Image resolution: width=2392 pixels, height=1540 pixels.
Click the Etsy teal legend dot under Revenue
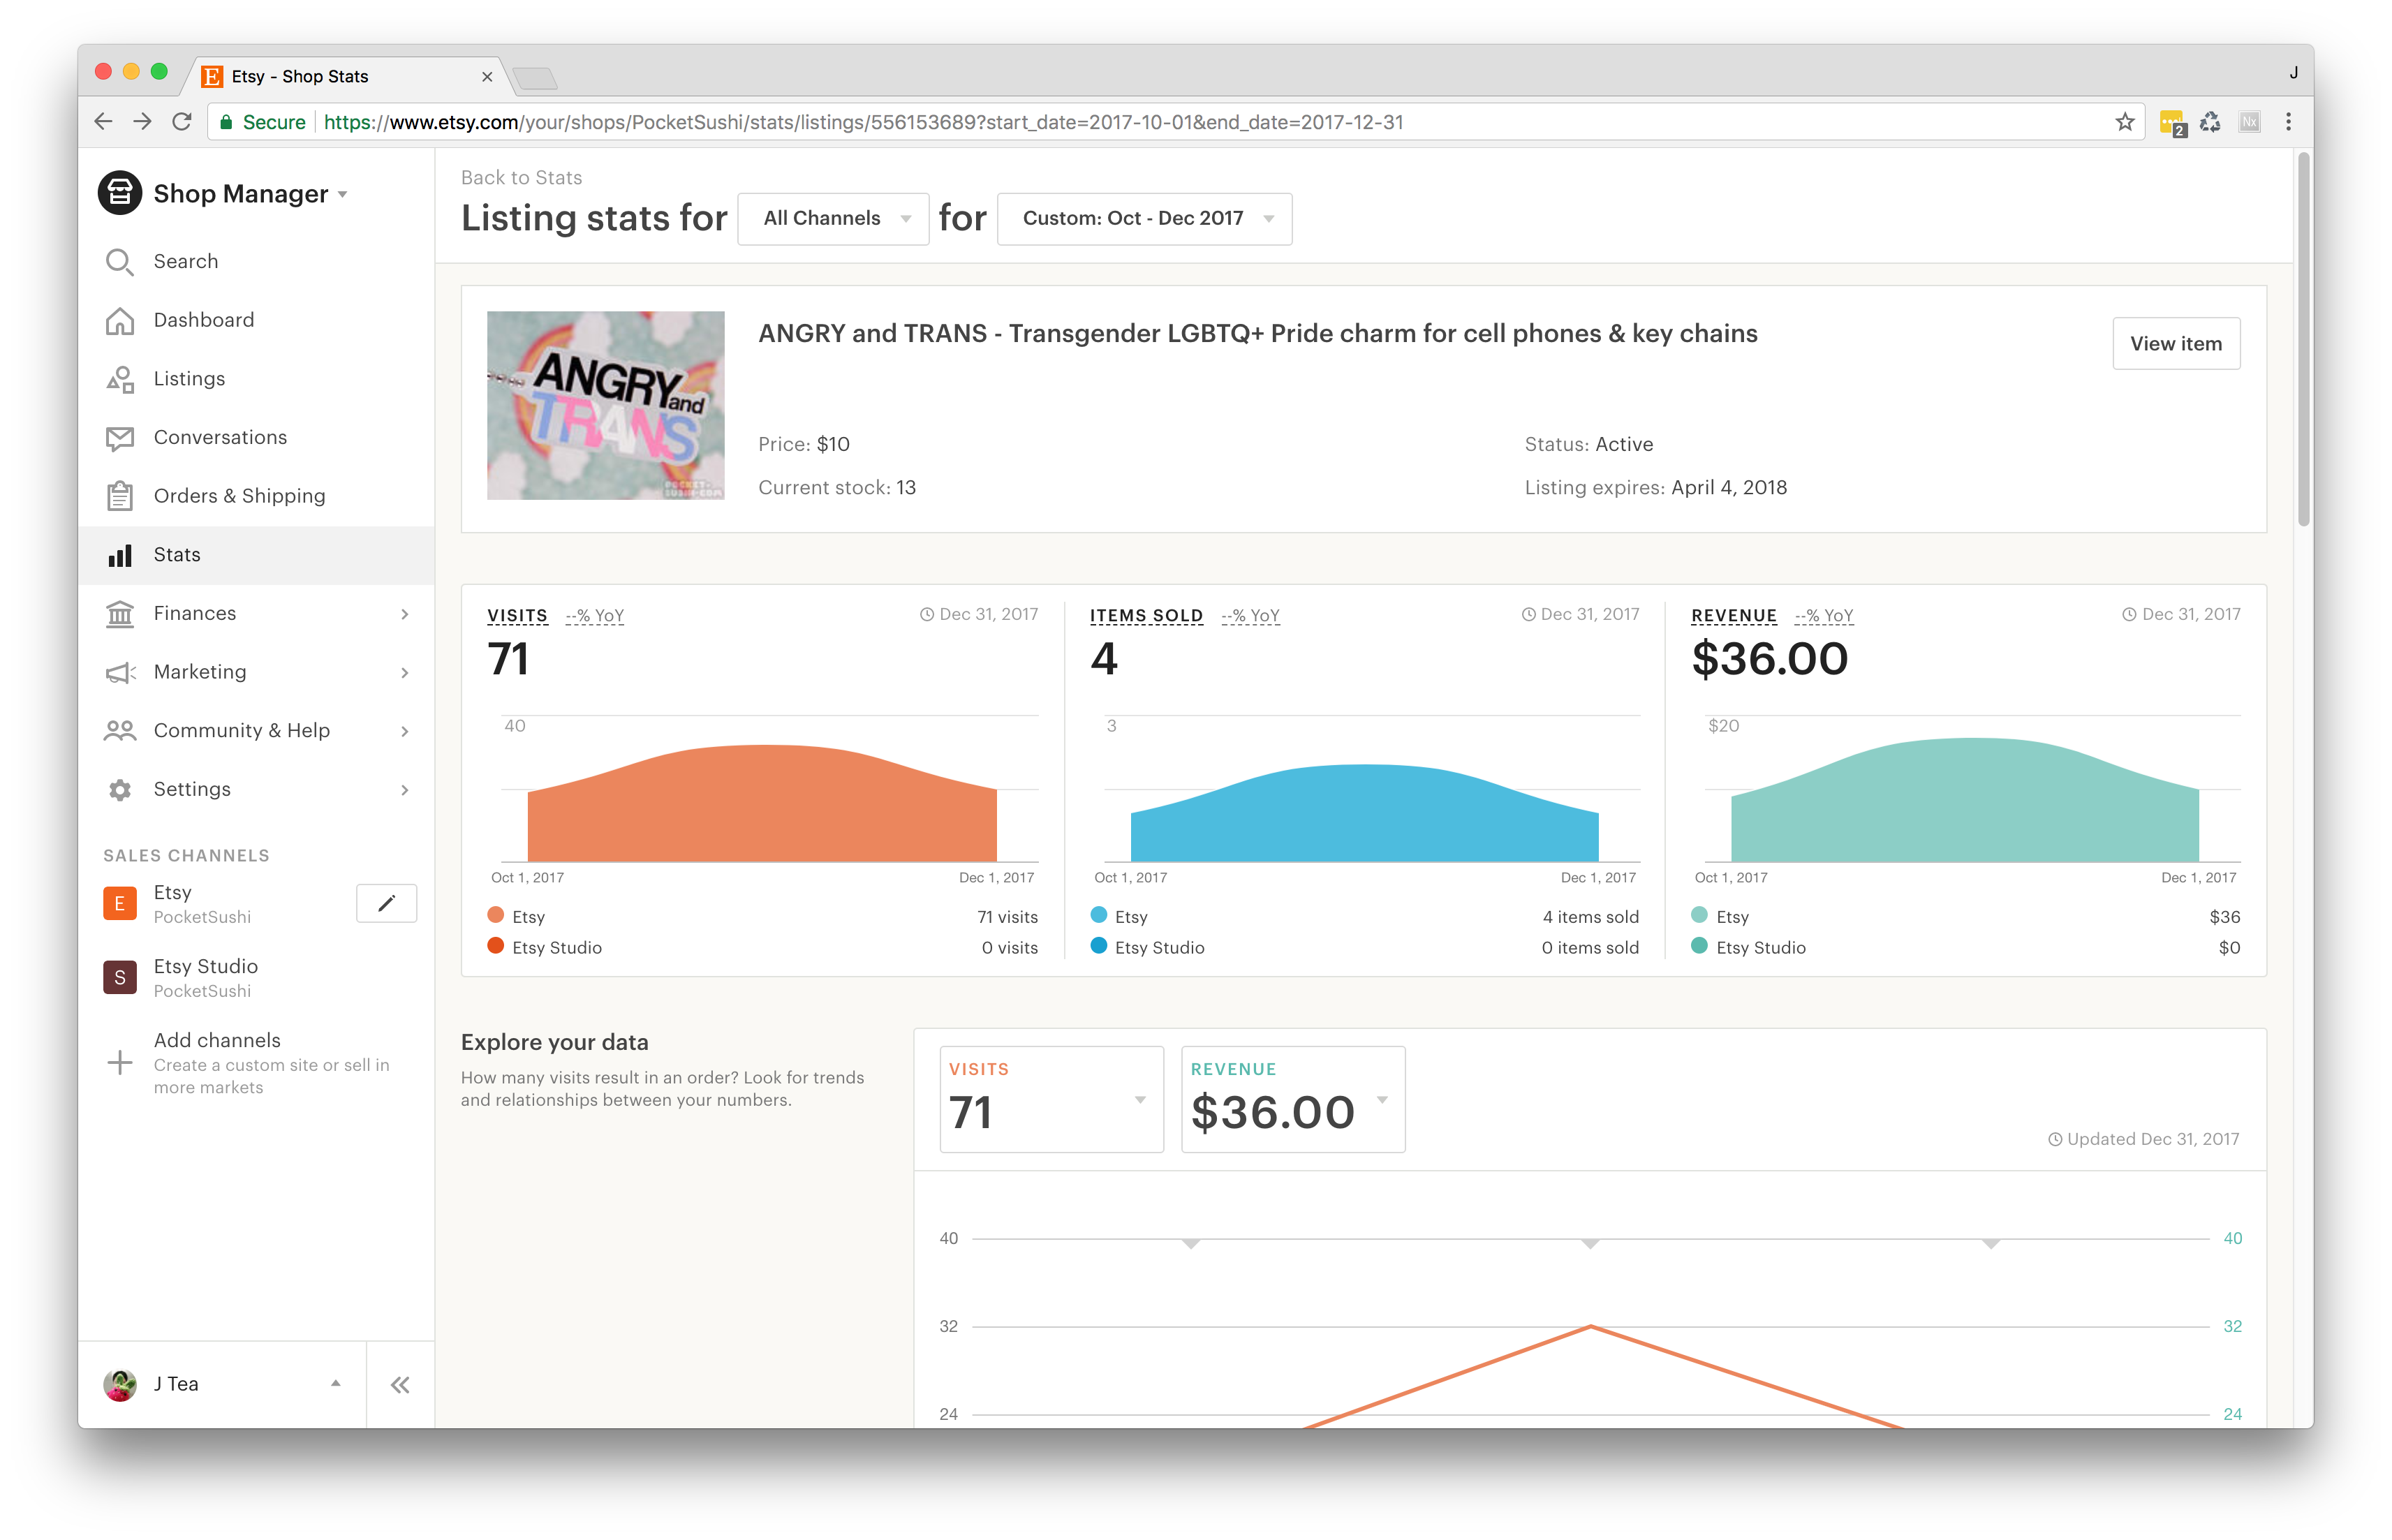1699,916
